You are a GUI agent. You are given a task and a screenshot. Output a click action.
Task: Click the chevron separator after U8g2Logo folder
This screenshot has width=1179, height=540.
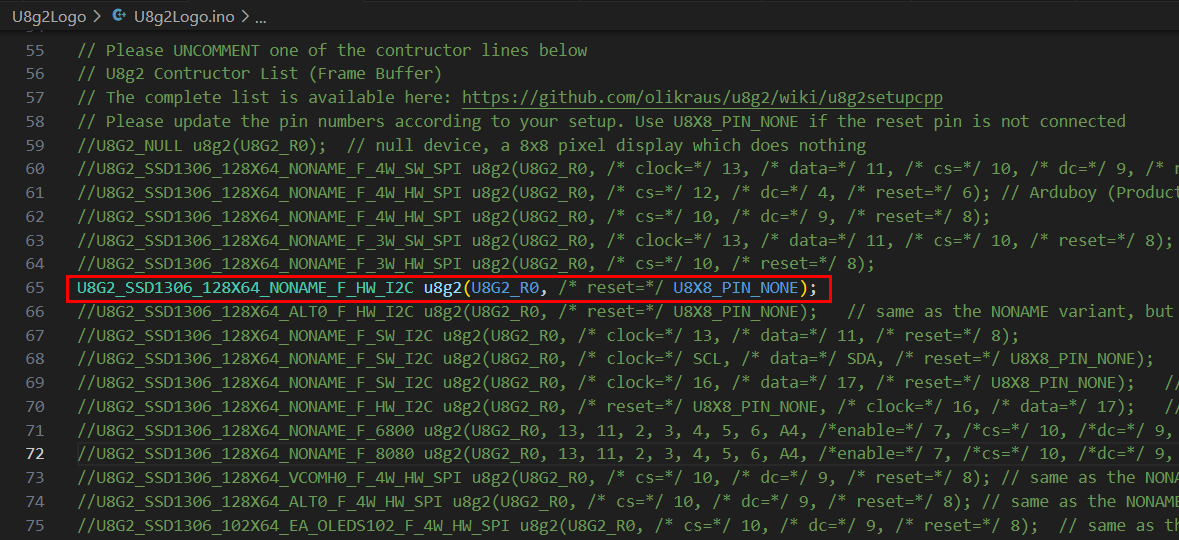[x=96, y=16]
